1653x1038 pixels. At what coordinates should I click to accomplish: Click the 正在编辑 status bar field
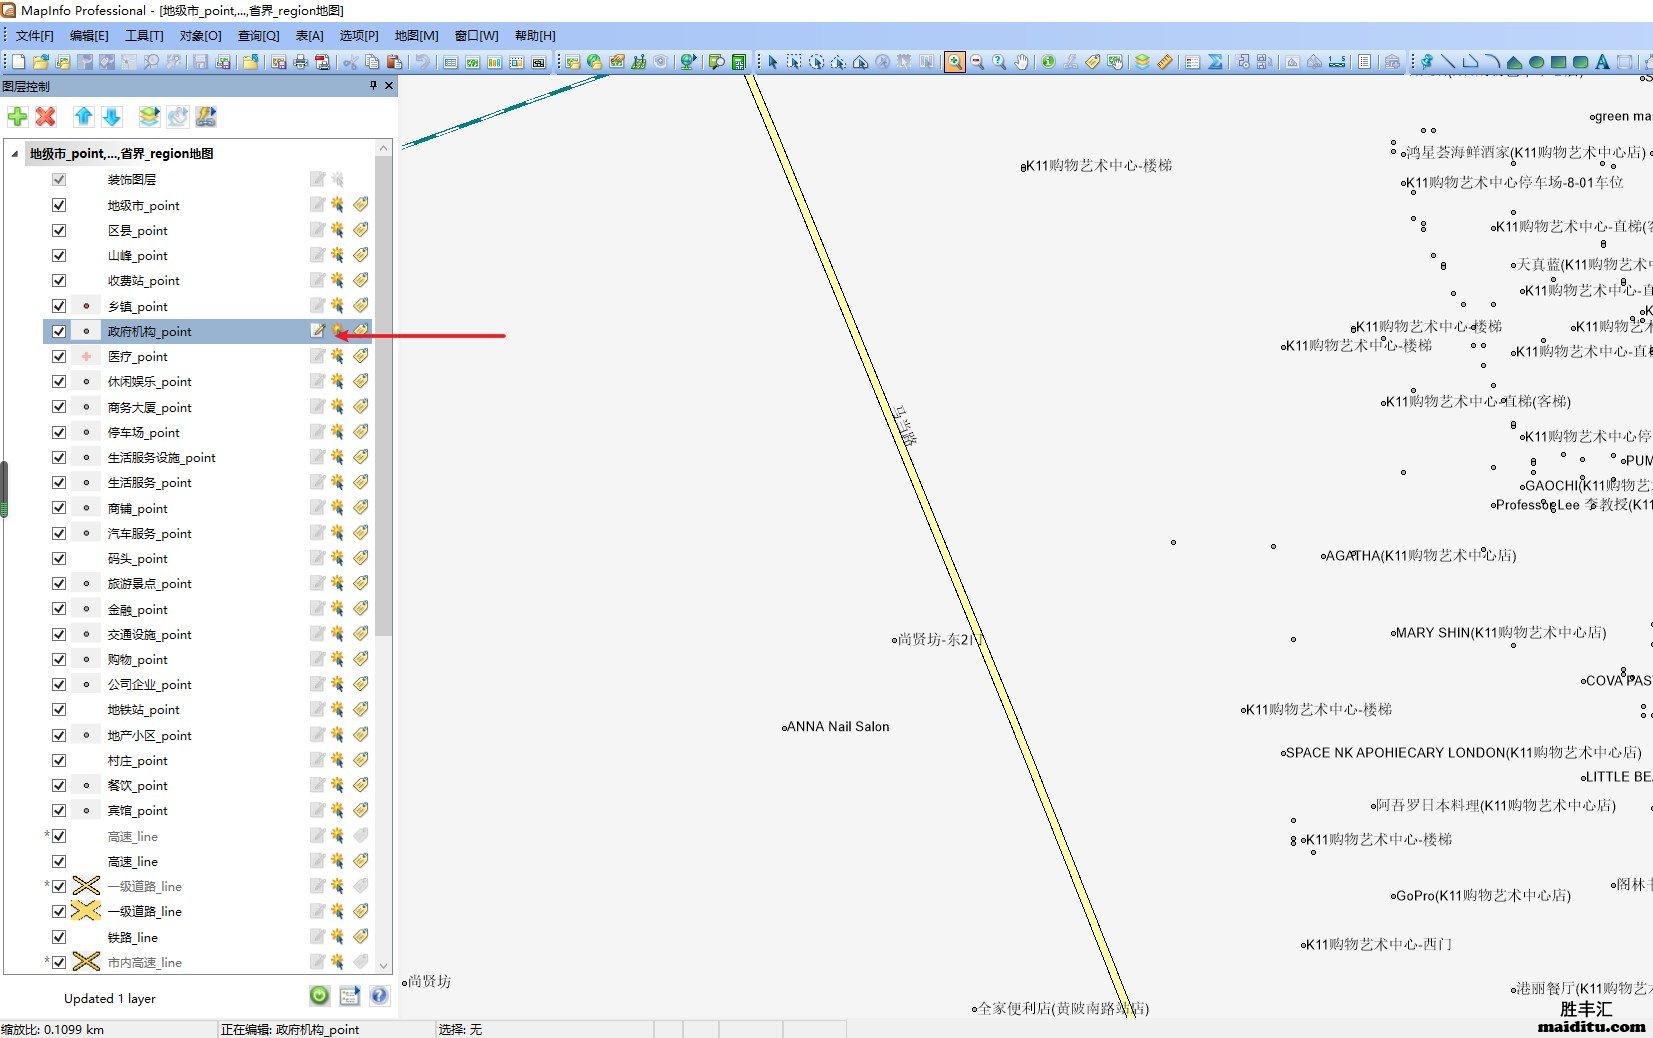[290, 1029]
